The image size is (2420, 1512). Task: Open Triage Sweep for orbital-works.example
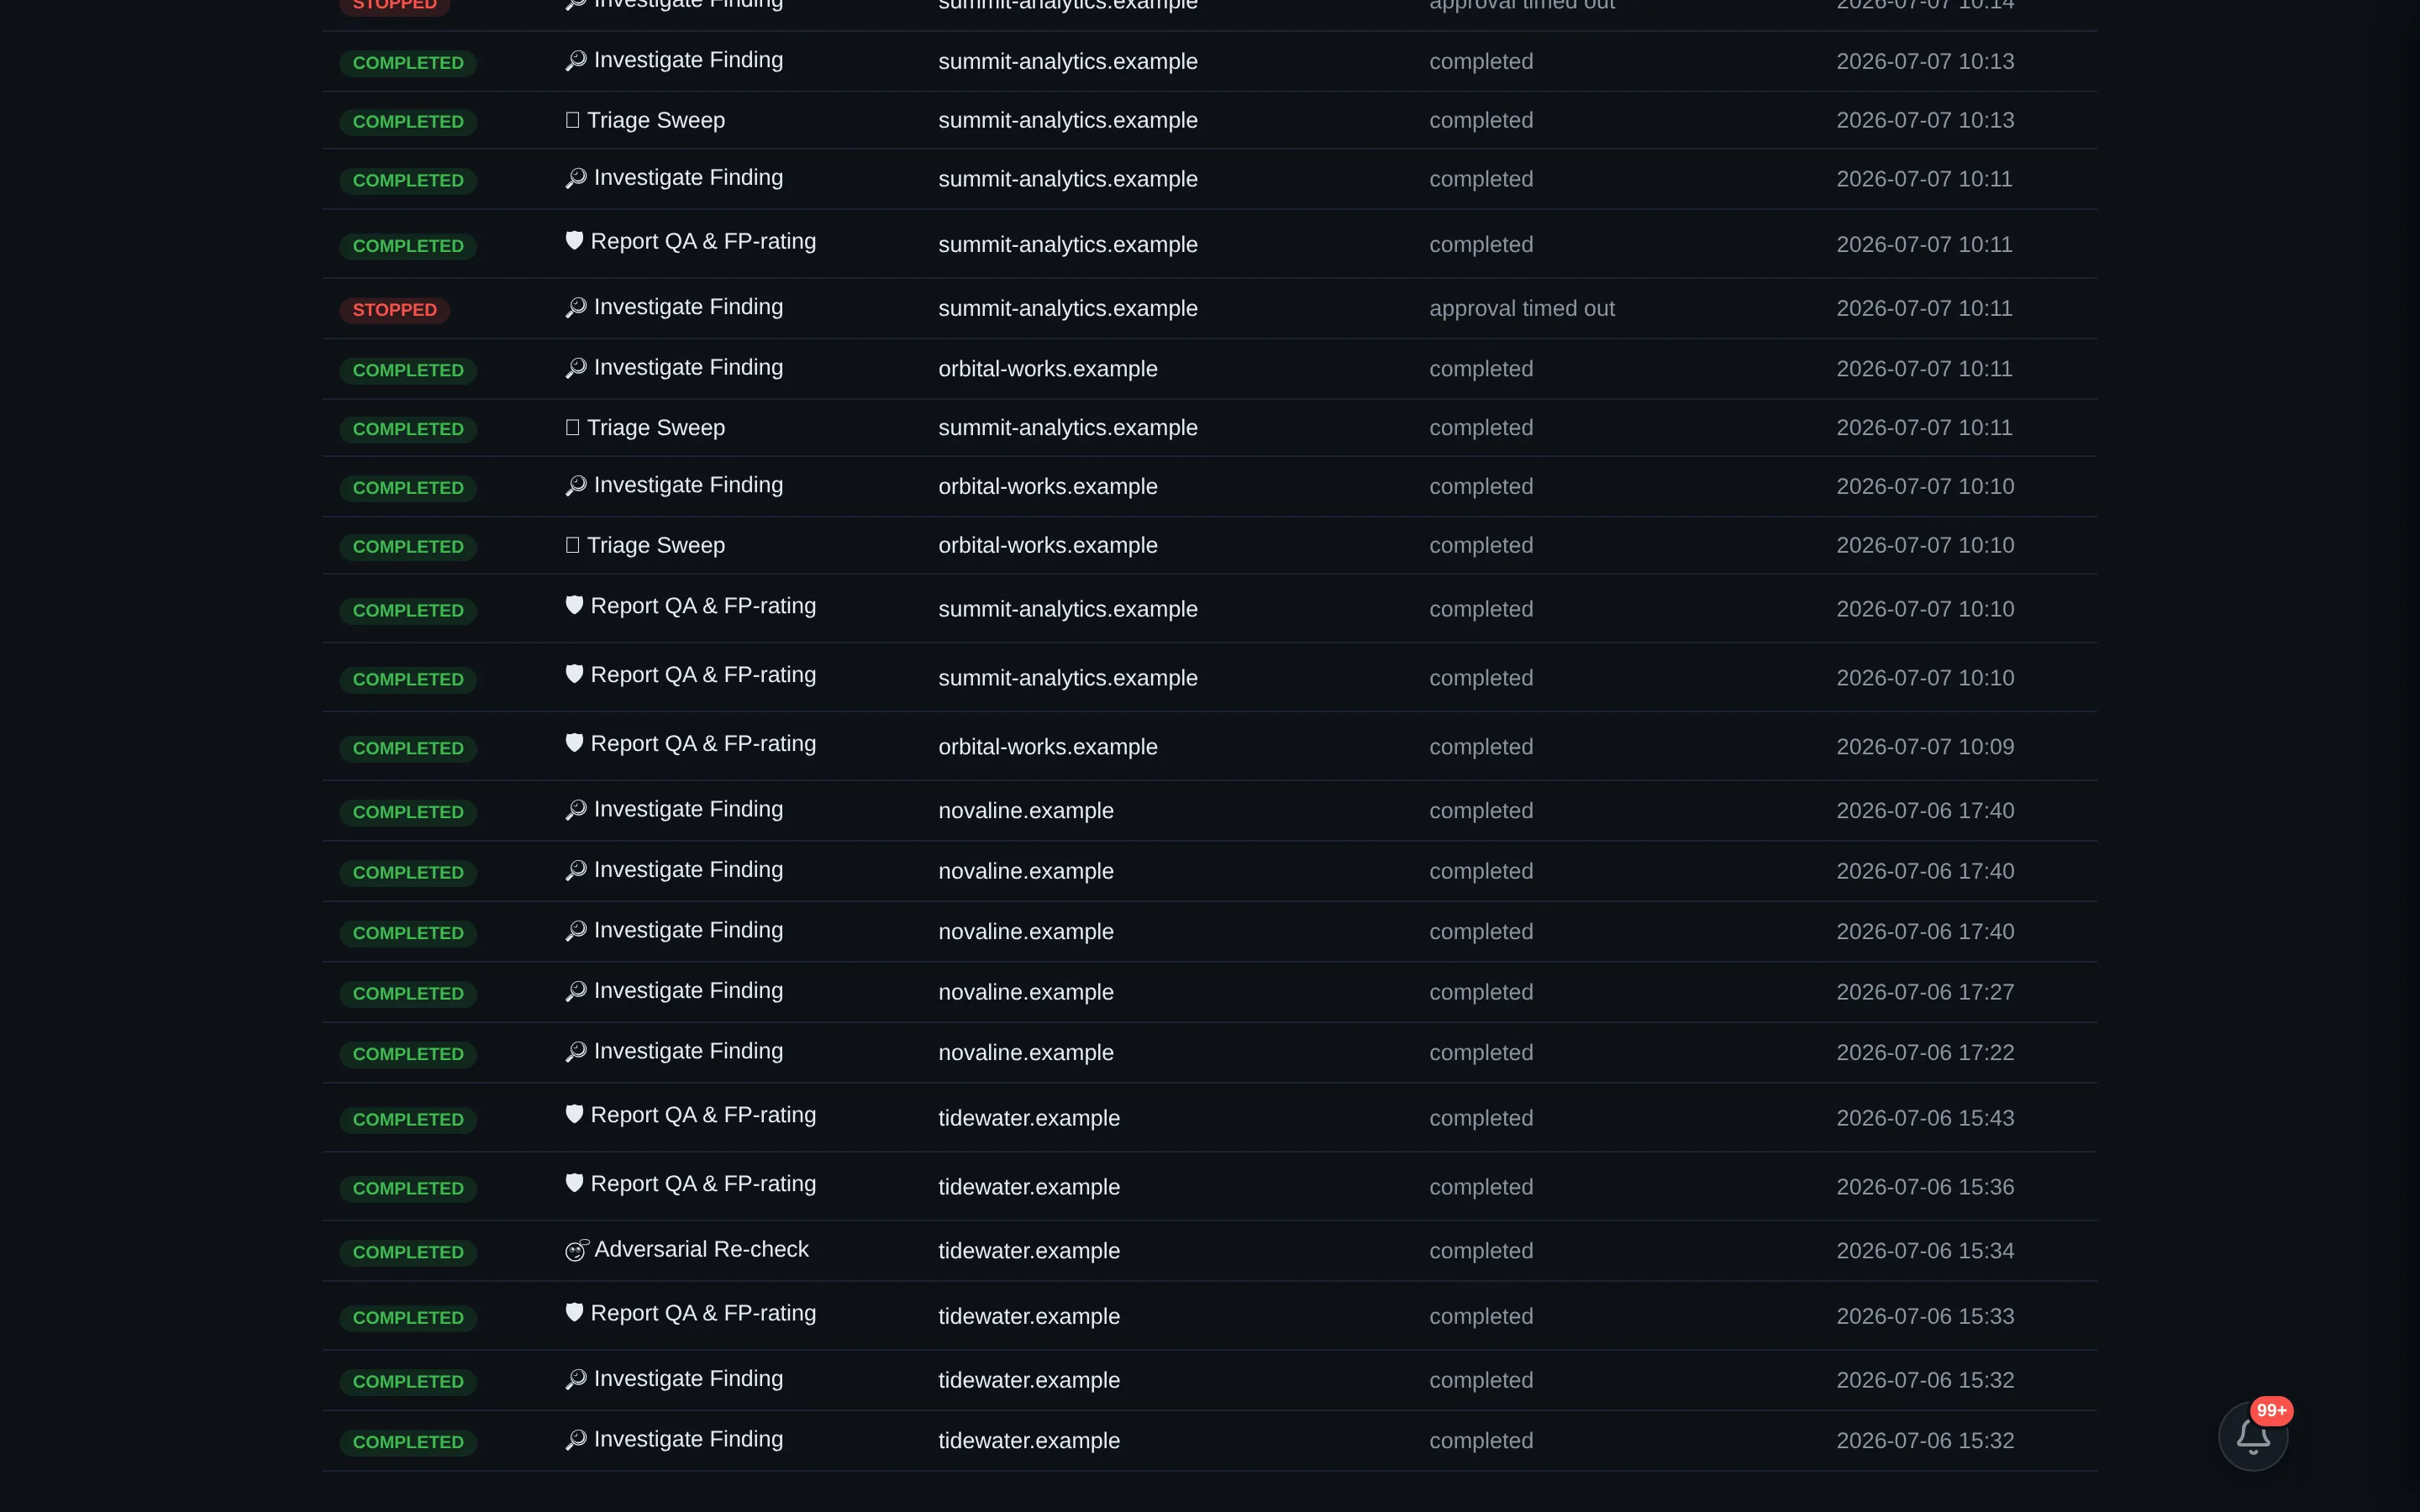pos(656,545)
